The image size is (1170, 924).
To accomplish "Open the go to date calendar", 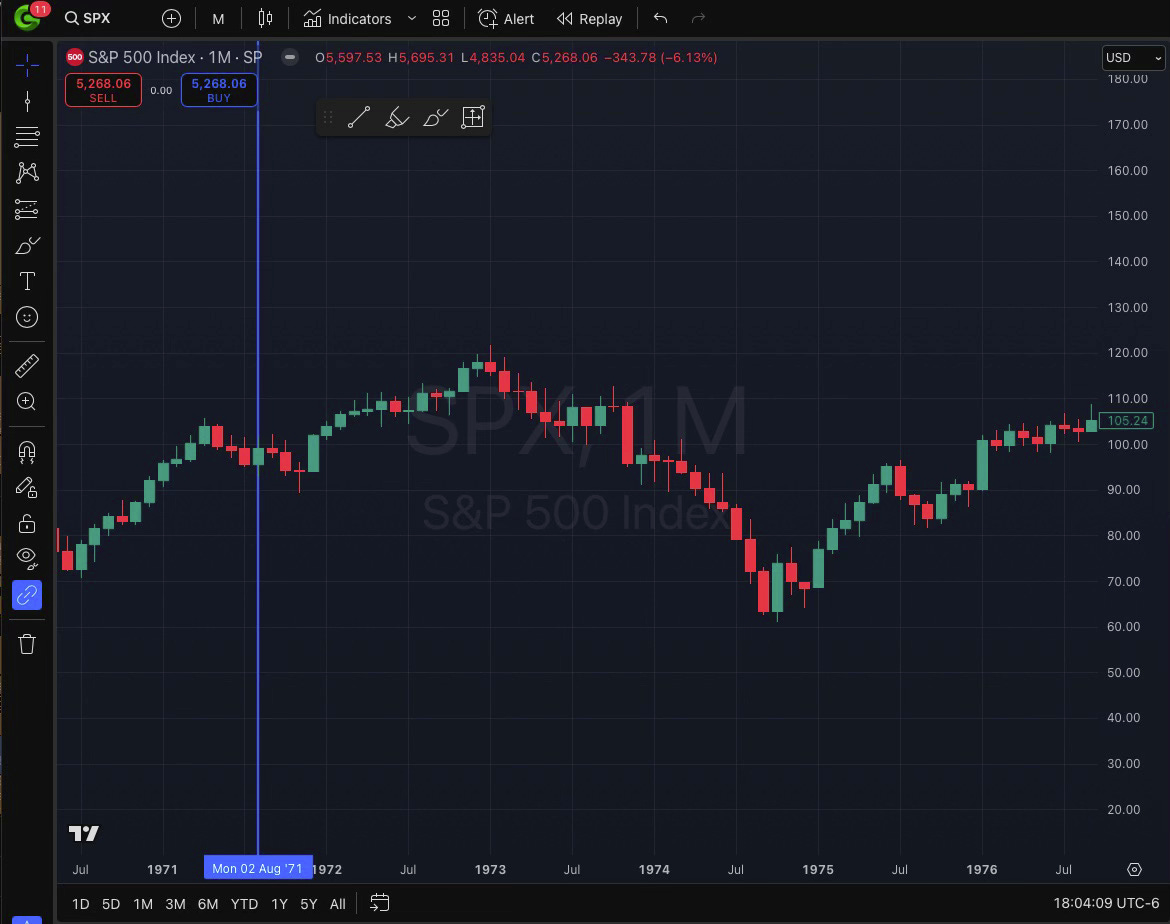I will tap(379, 903).
